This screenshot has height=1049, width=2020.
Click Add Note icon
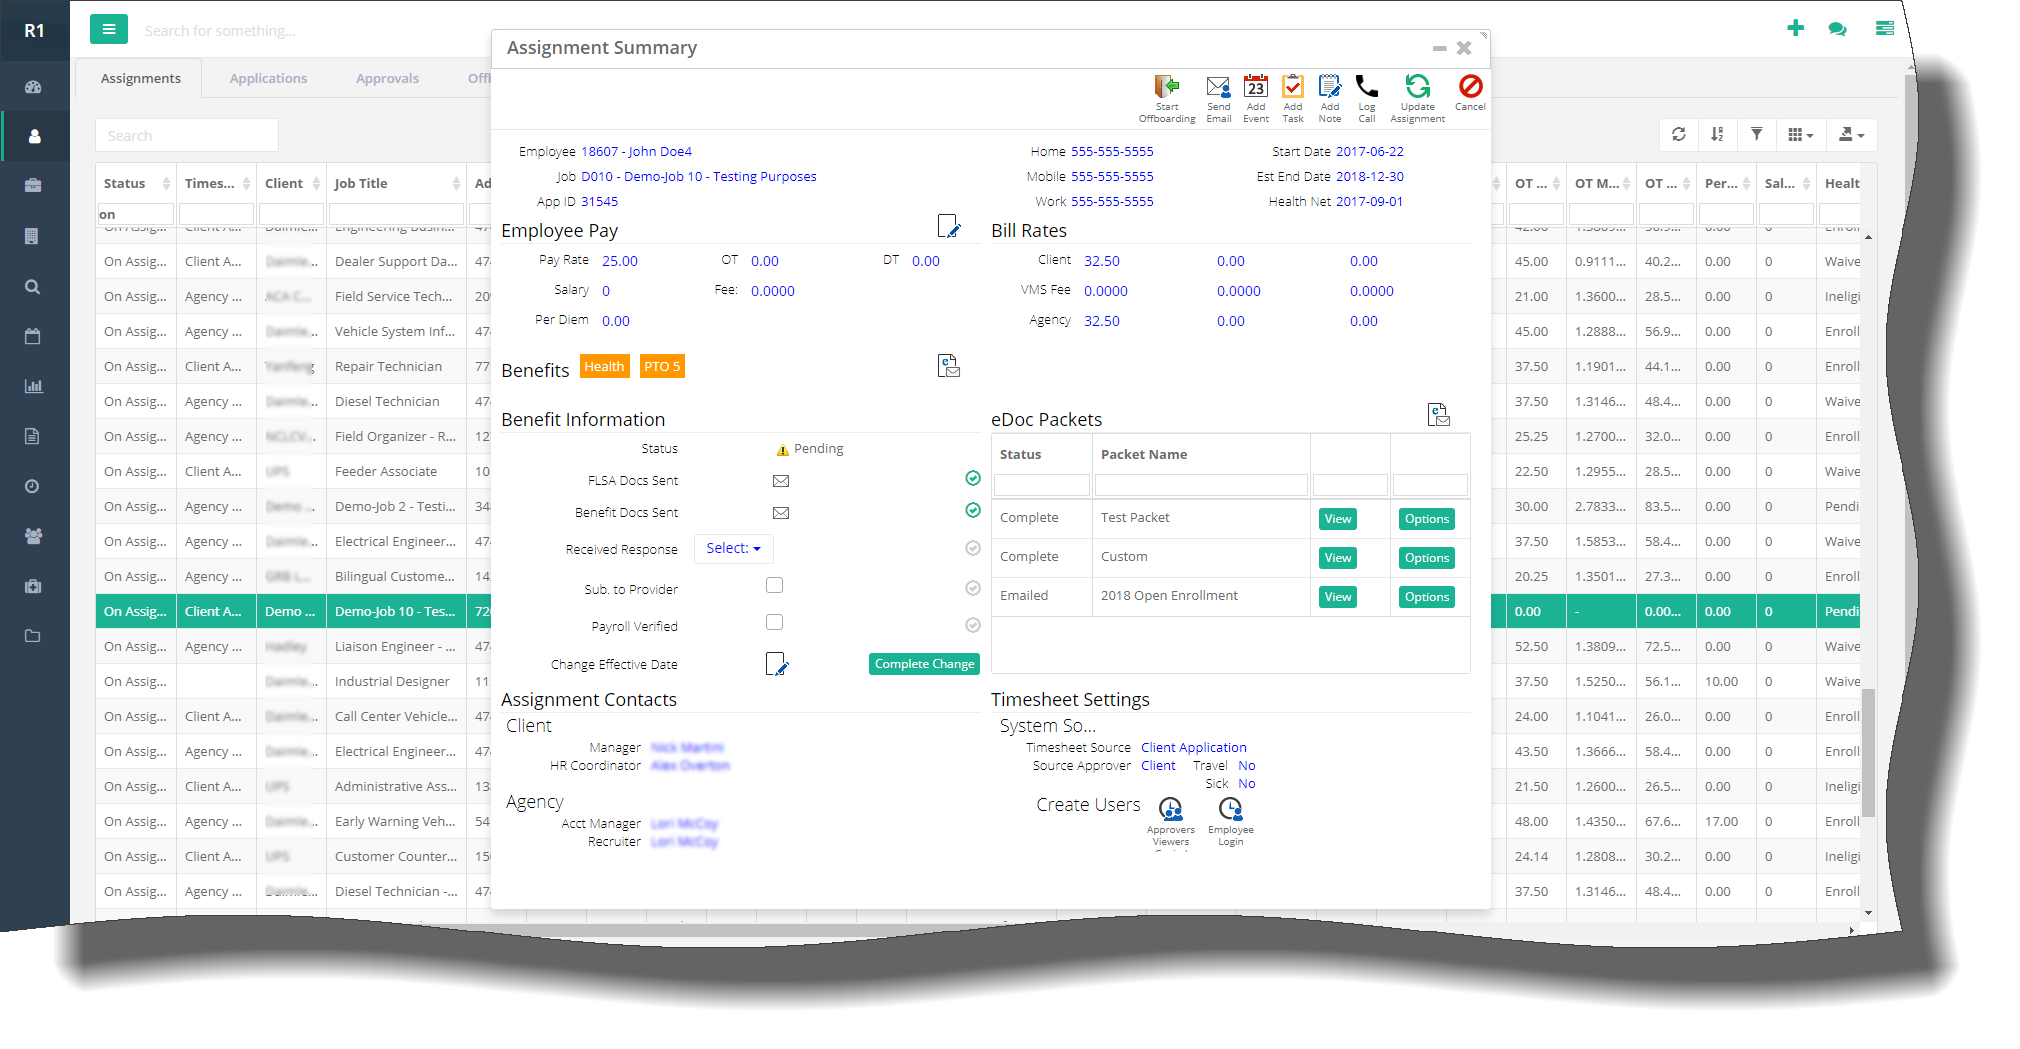(x=1330, y=87)
